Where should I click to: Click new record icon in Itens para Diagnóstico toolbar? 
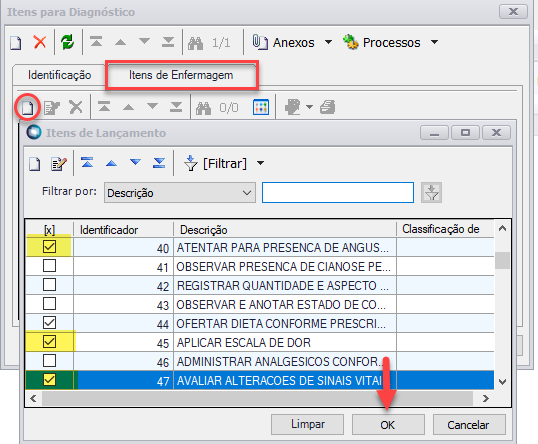click(15, 43)
